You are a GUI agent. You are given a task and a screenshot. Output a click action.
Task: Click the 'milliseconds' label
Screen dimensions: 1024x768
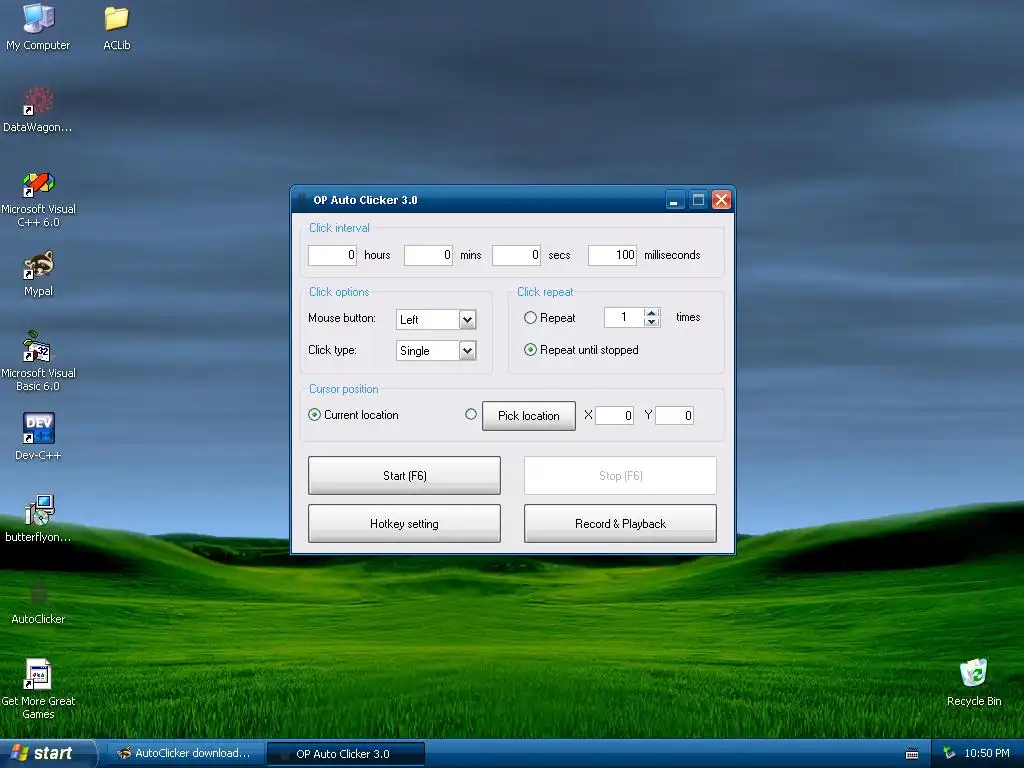[x=672, y=255]
